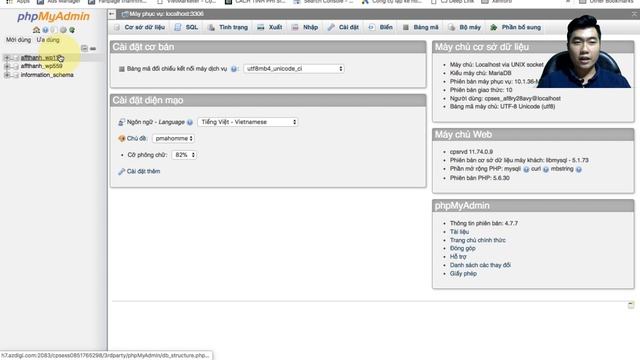This screenshot has width=640, height=360.
Task: Open the Bảng mã charsets tab
Action: click(421, 27)
